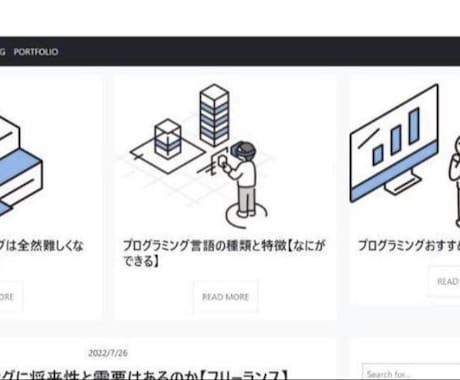Click the date text 2022/7/26
Screen dimensions: 460x380
(108, 353)
